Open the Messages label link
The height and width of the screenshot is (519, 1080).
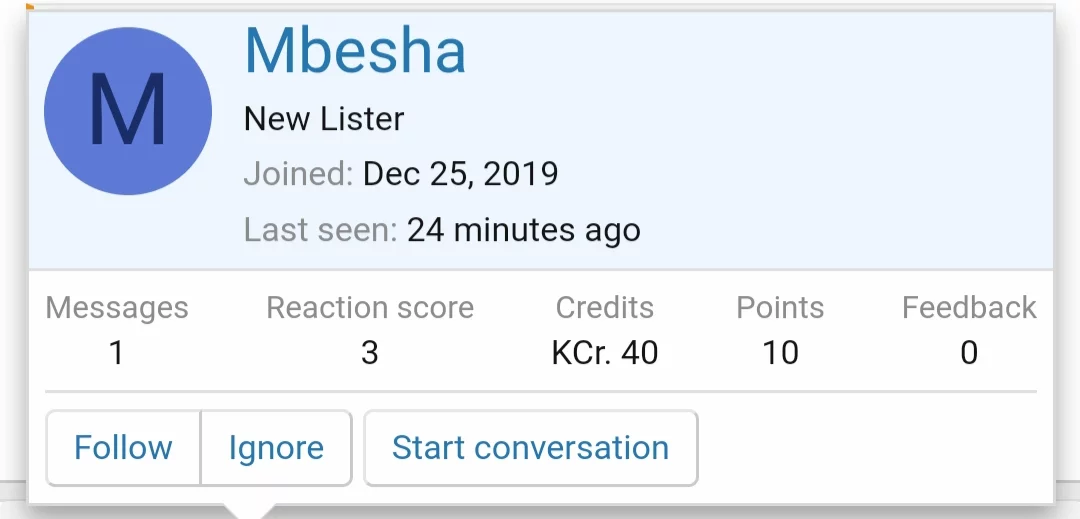[x=117, y=308]
